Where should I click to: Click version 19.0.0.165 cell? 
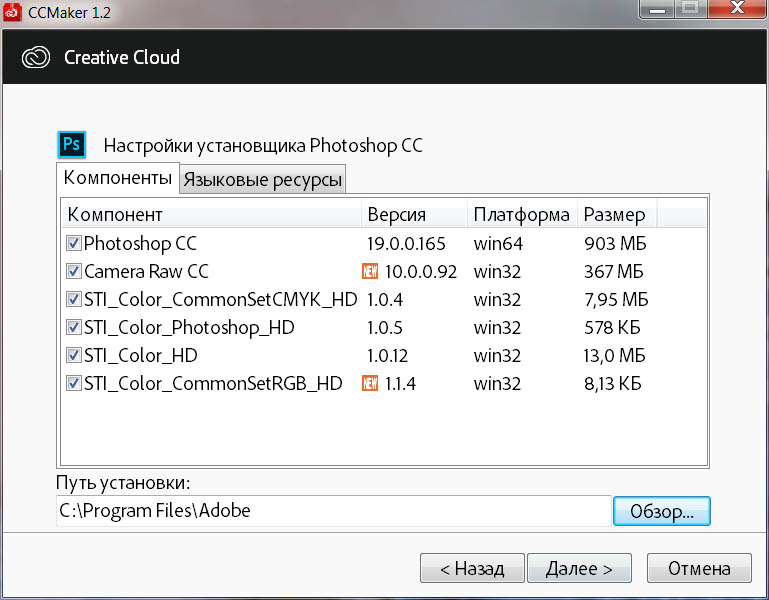pos(406,243)
